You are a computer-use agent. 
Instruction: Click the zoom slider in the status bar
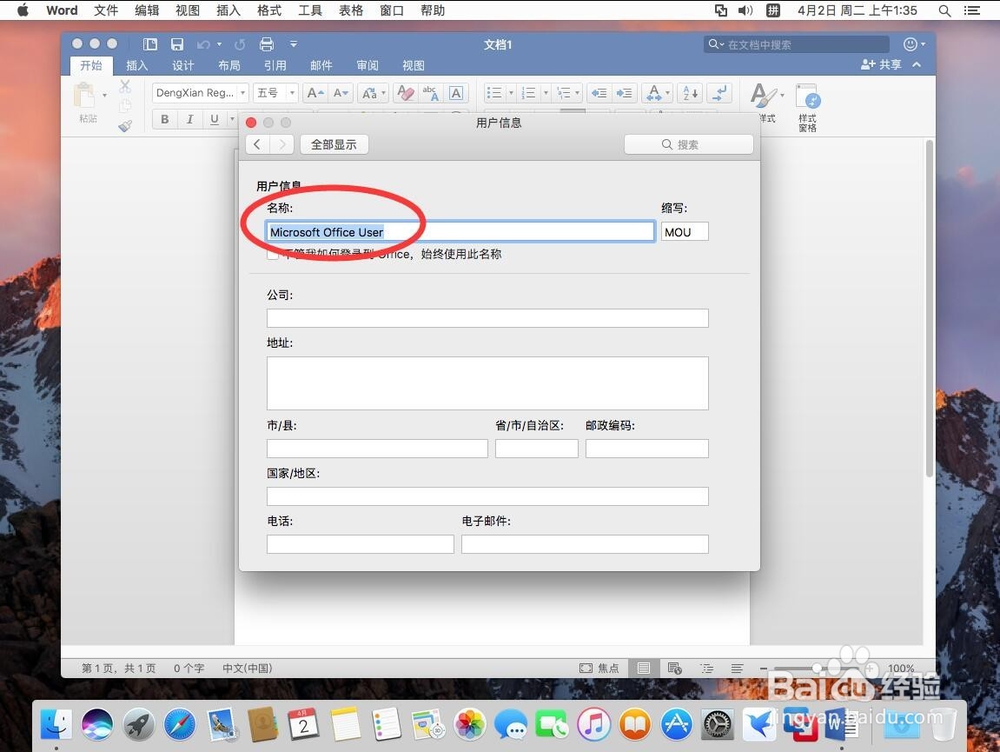point(816,668)
